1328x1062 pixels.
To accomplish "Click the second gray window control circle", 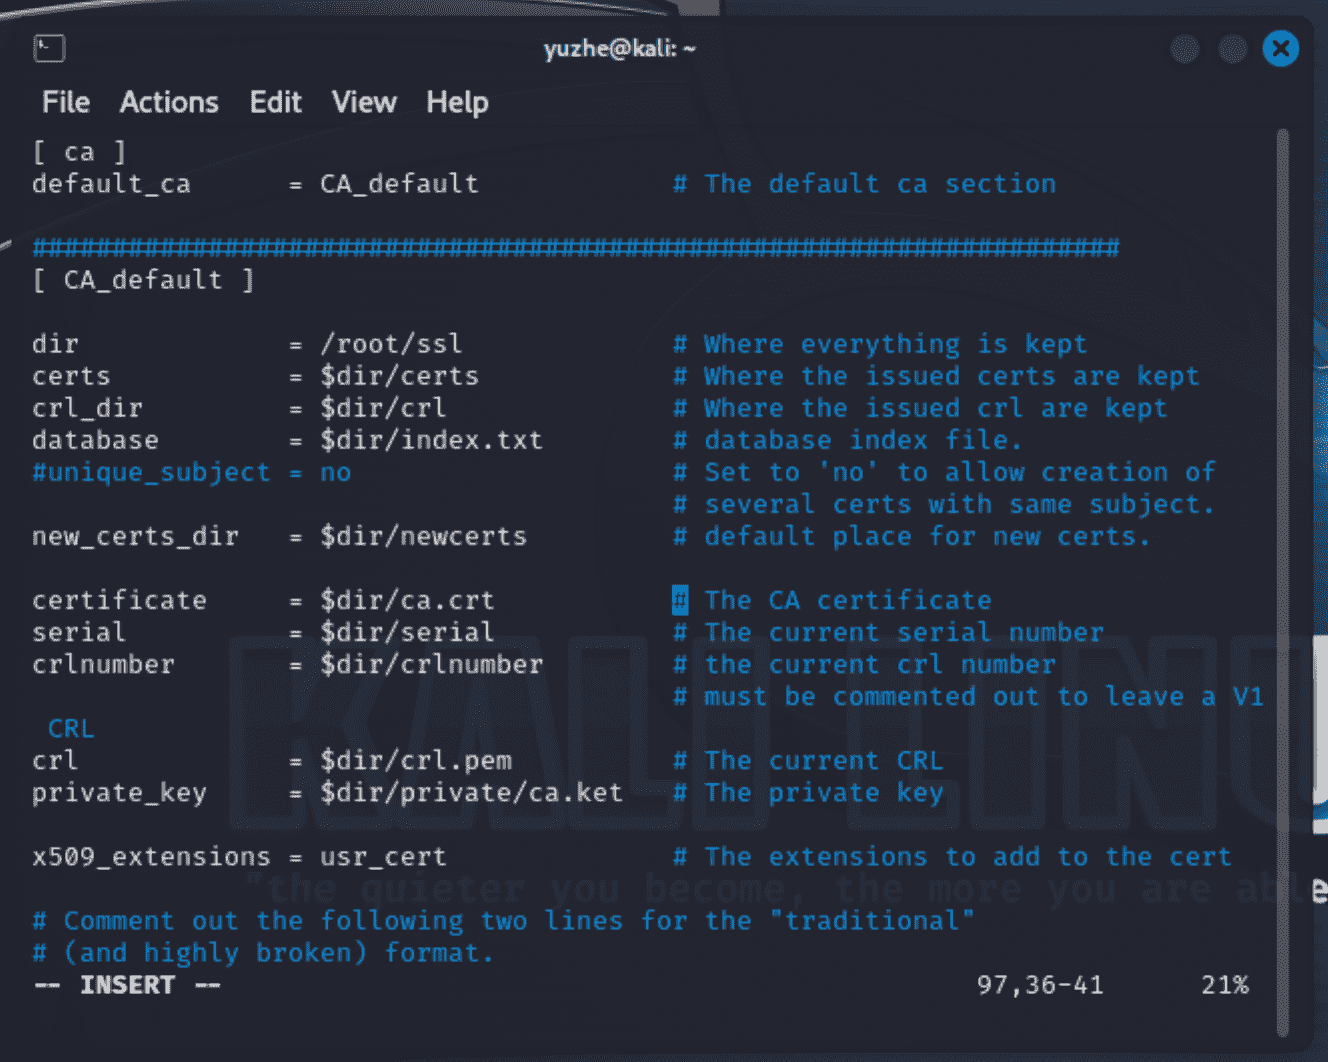I will [1232, 48].
